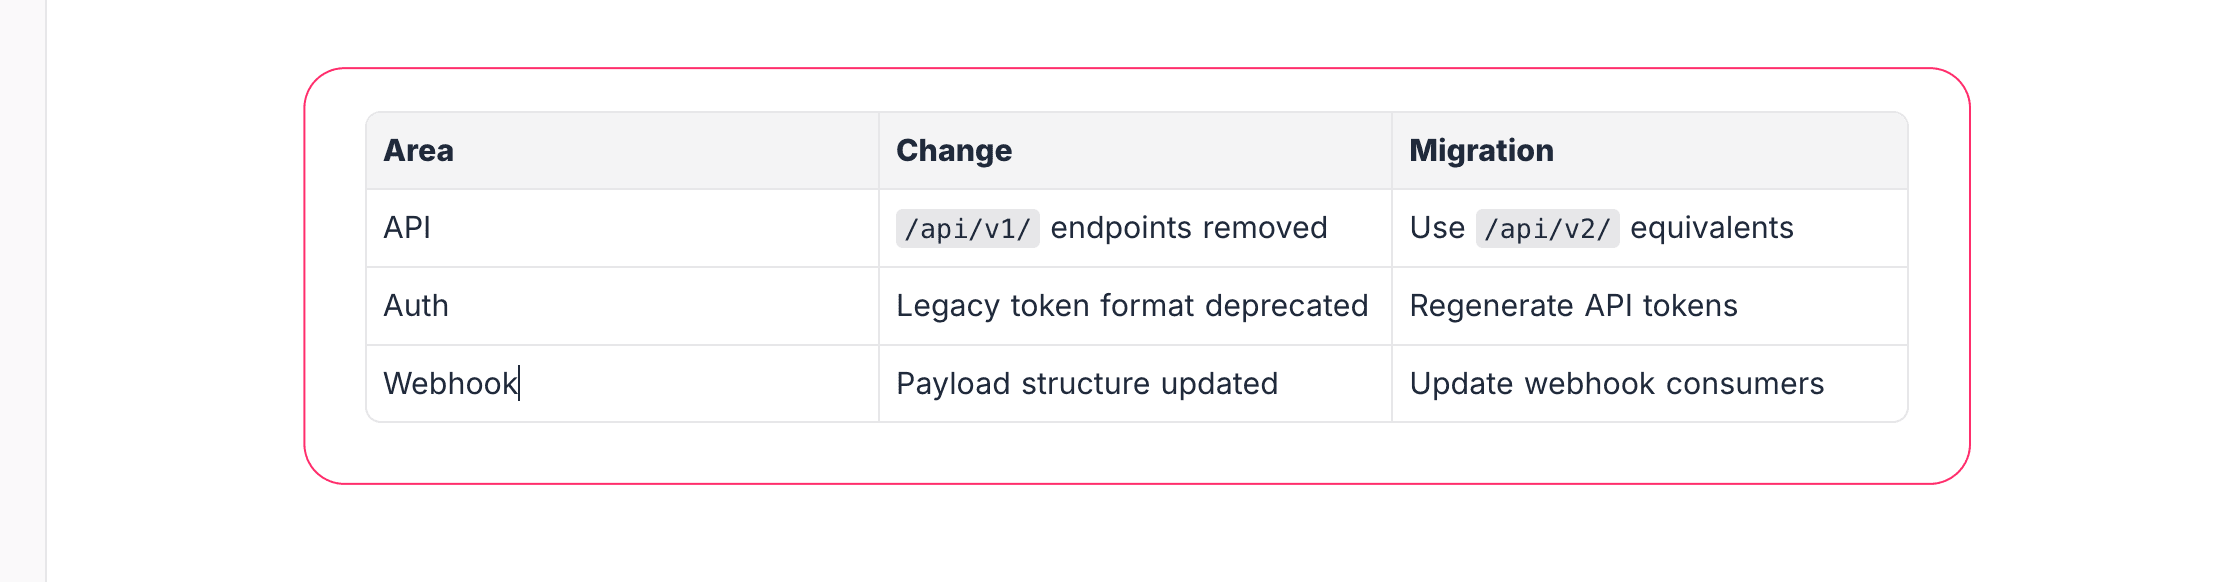Click the Area column header
Image resolution: width=2224 pixels, height=582 pixels.
point(419,151)
